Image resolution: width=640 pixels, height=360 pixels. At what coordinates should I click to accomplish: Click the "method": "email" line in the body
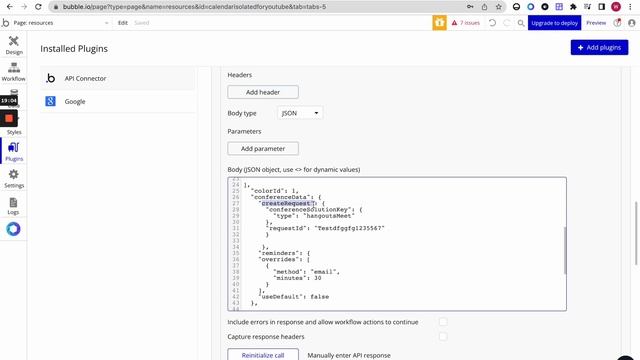tap(306, 271)
